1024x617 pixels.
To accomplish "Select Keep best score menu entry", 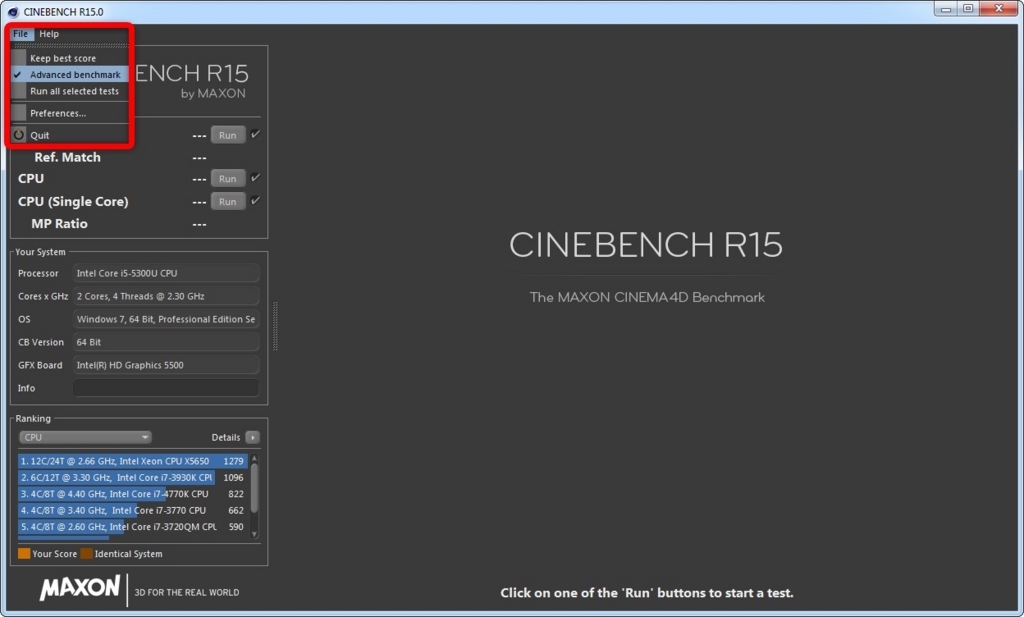I will (69, 58).
